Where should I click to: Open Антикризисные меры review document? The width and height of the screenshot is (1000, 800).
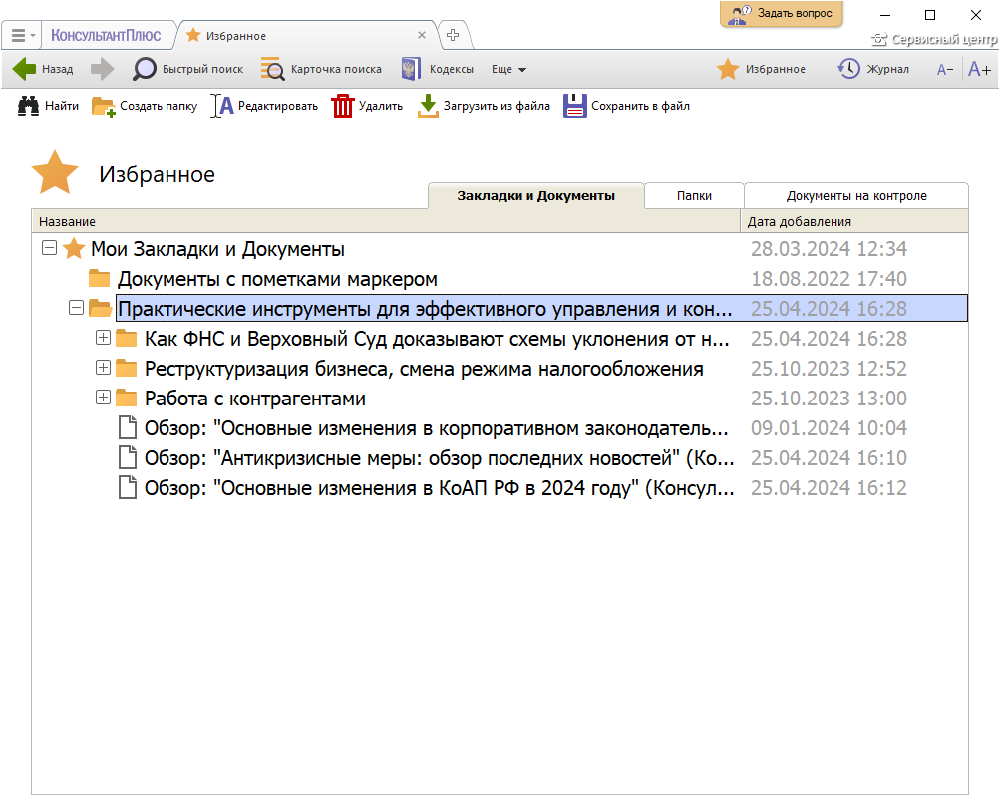pyautogui.click(x=439, y=458)
